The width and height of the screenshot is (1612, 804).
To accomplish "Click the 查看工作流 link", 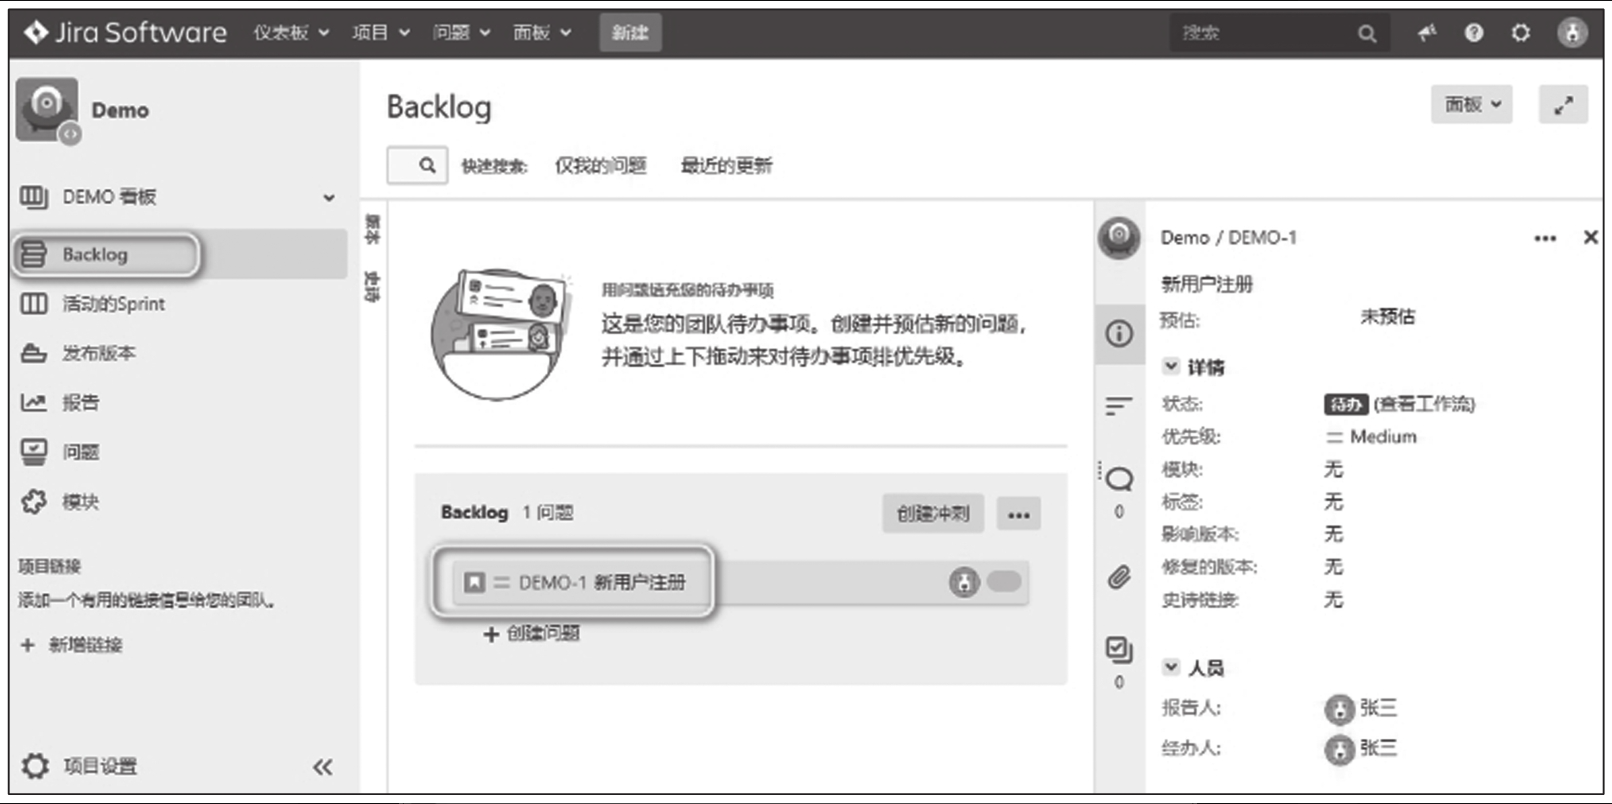I will point(1424,404).
